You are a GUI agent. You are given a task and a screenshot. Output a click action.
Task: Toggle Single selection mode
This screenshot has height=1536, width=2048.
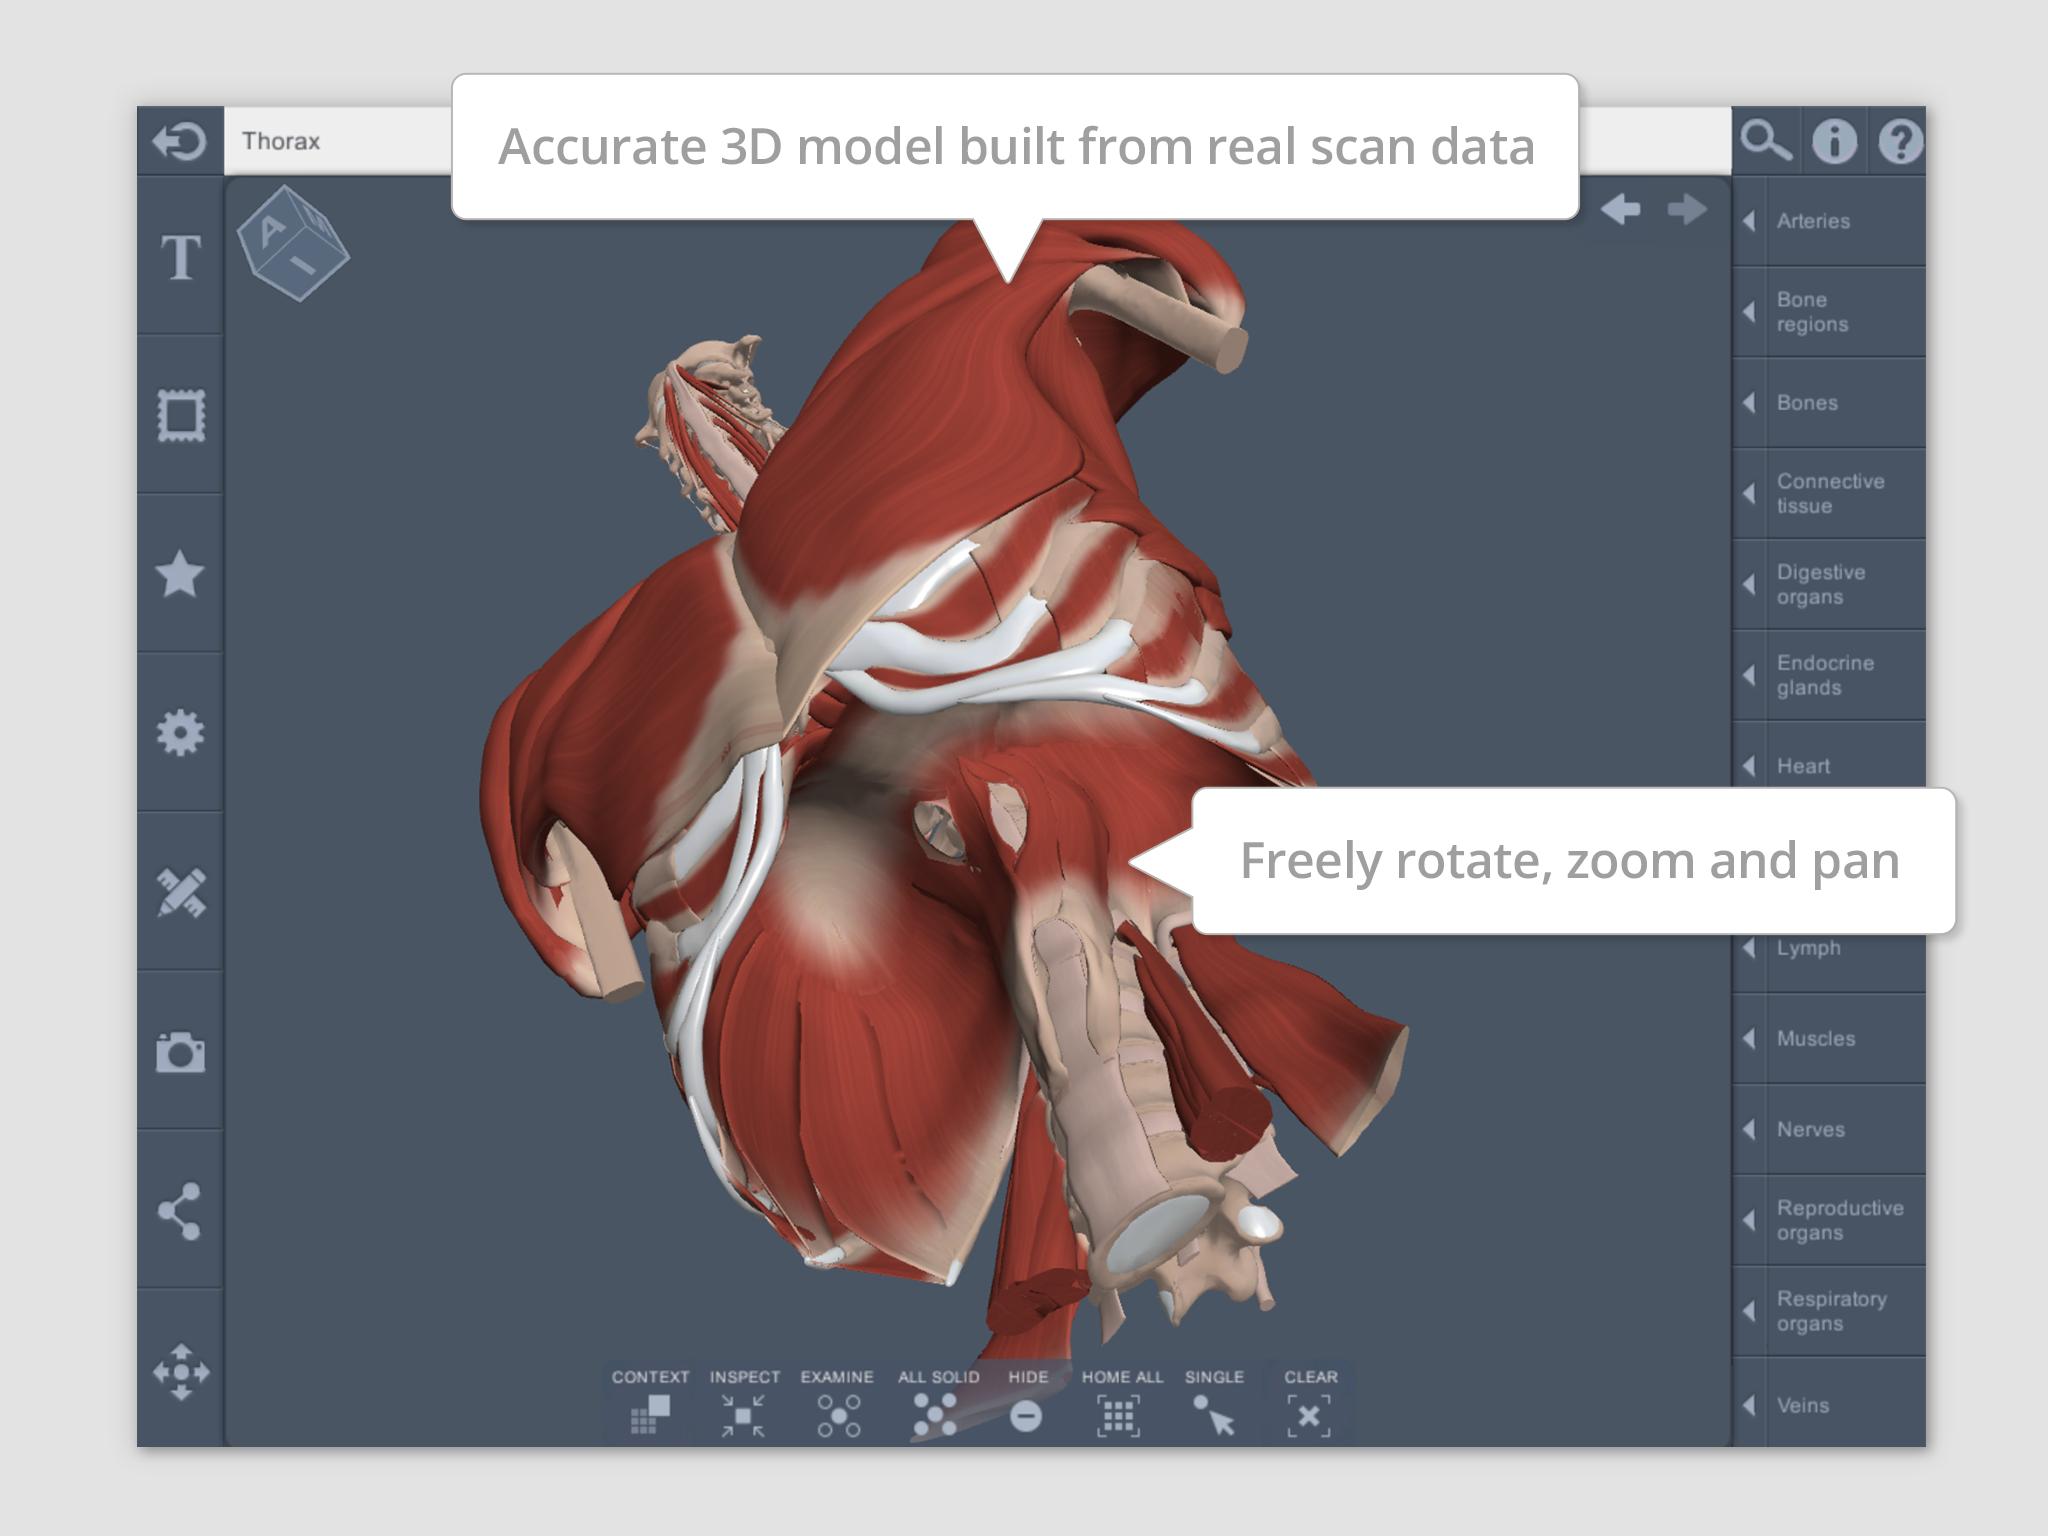click(1214, 1403)
